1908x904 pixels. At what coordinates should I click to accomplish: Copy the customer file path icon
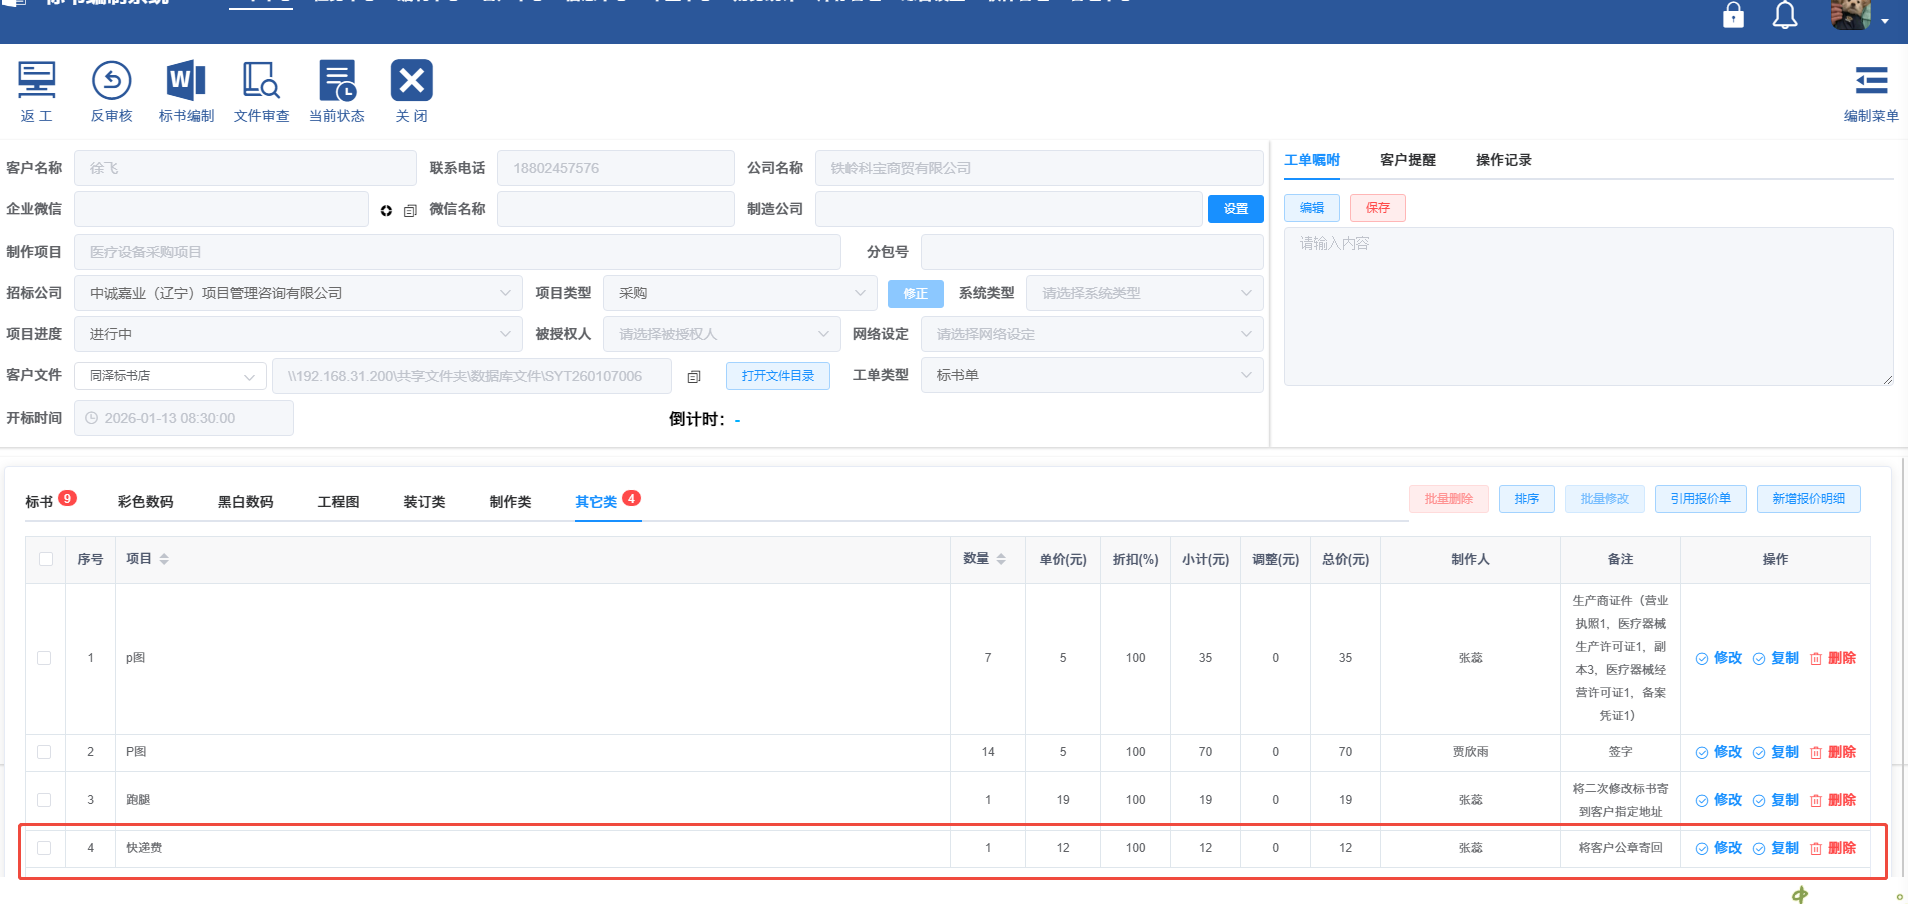[694, 376]
